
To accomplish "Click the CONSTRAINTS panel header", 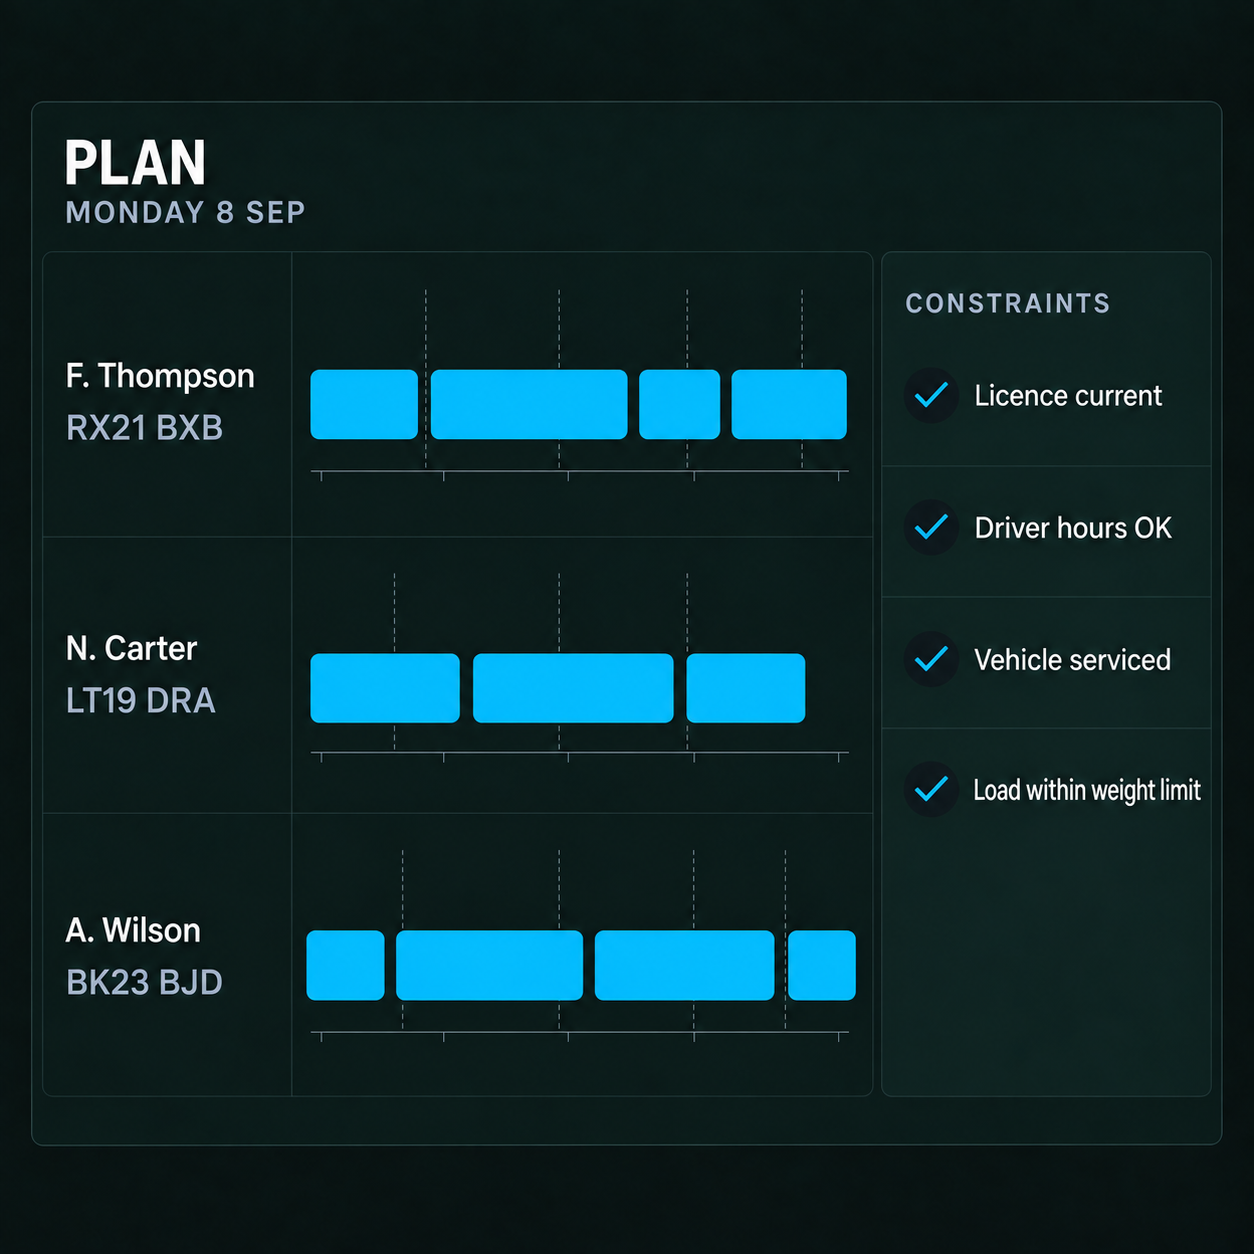I will [1008, 303].
